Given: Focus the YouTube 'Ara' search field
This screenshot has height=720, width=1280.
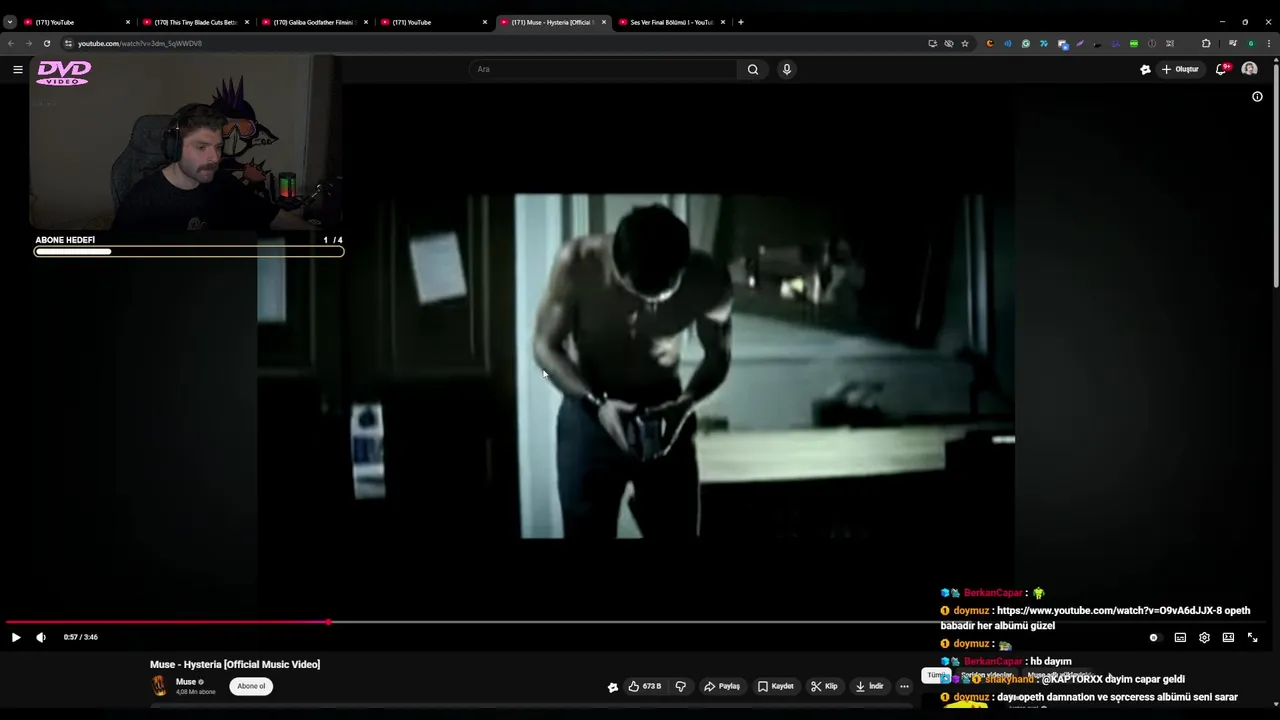Looking at the screenshot, I should pyautogui.click(x=604, y=69).
